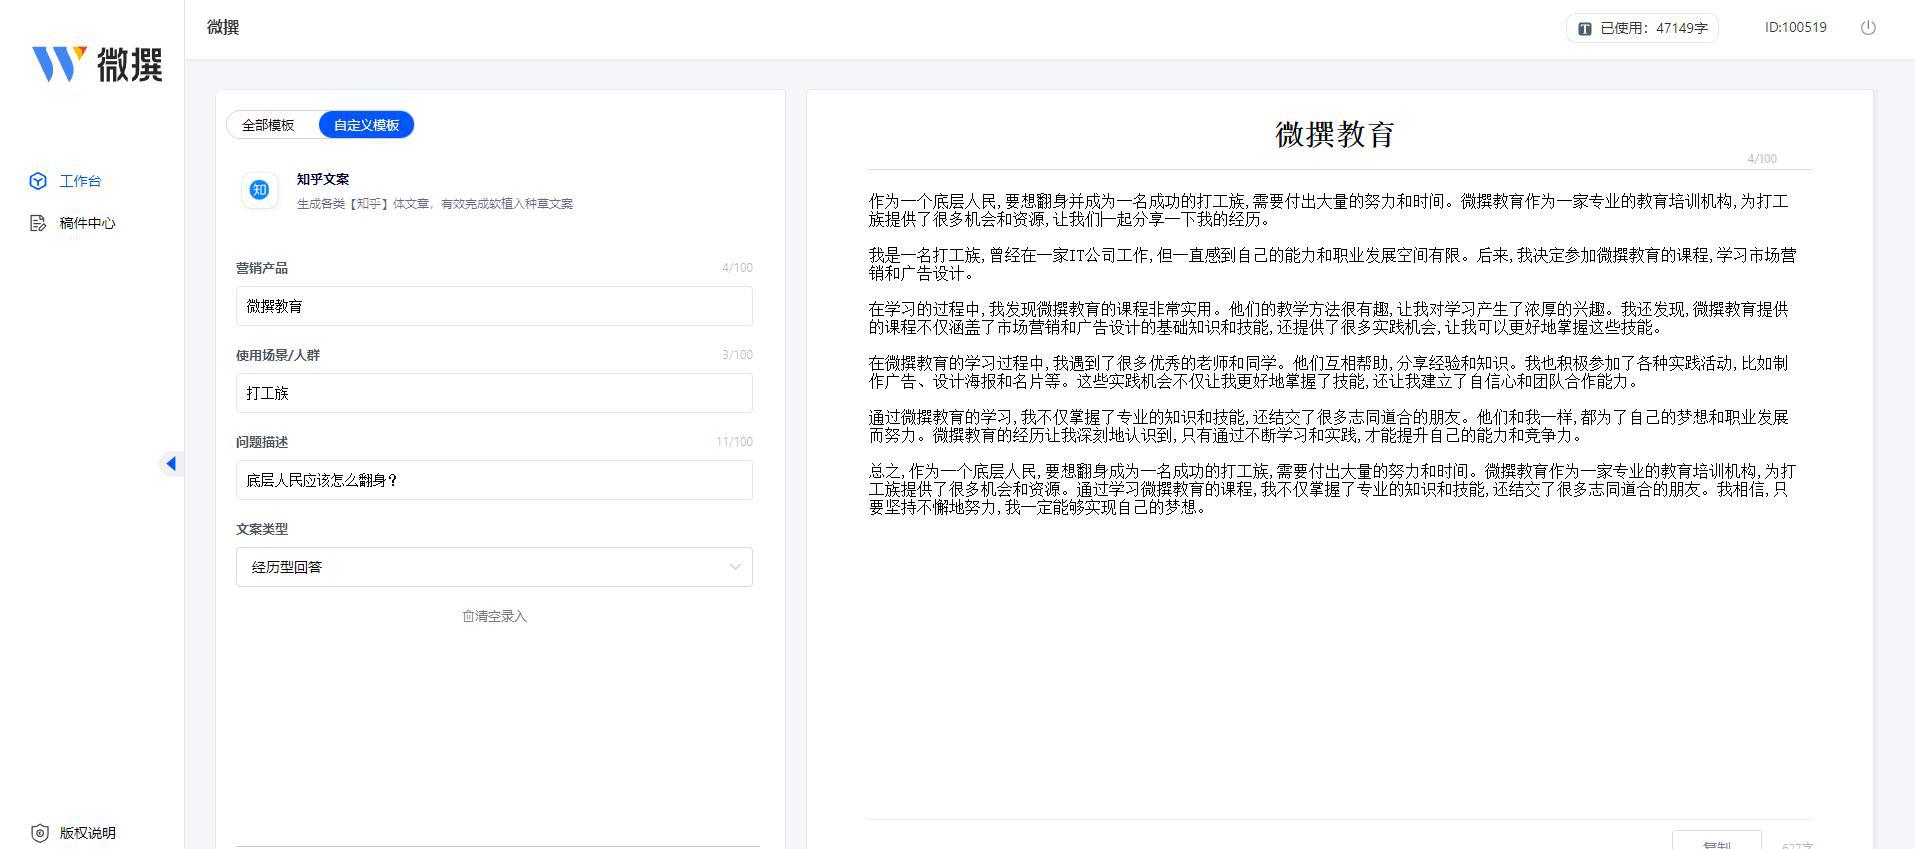Focus the 问题描述 input field

(x=494, y=480)
